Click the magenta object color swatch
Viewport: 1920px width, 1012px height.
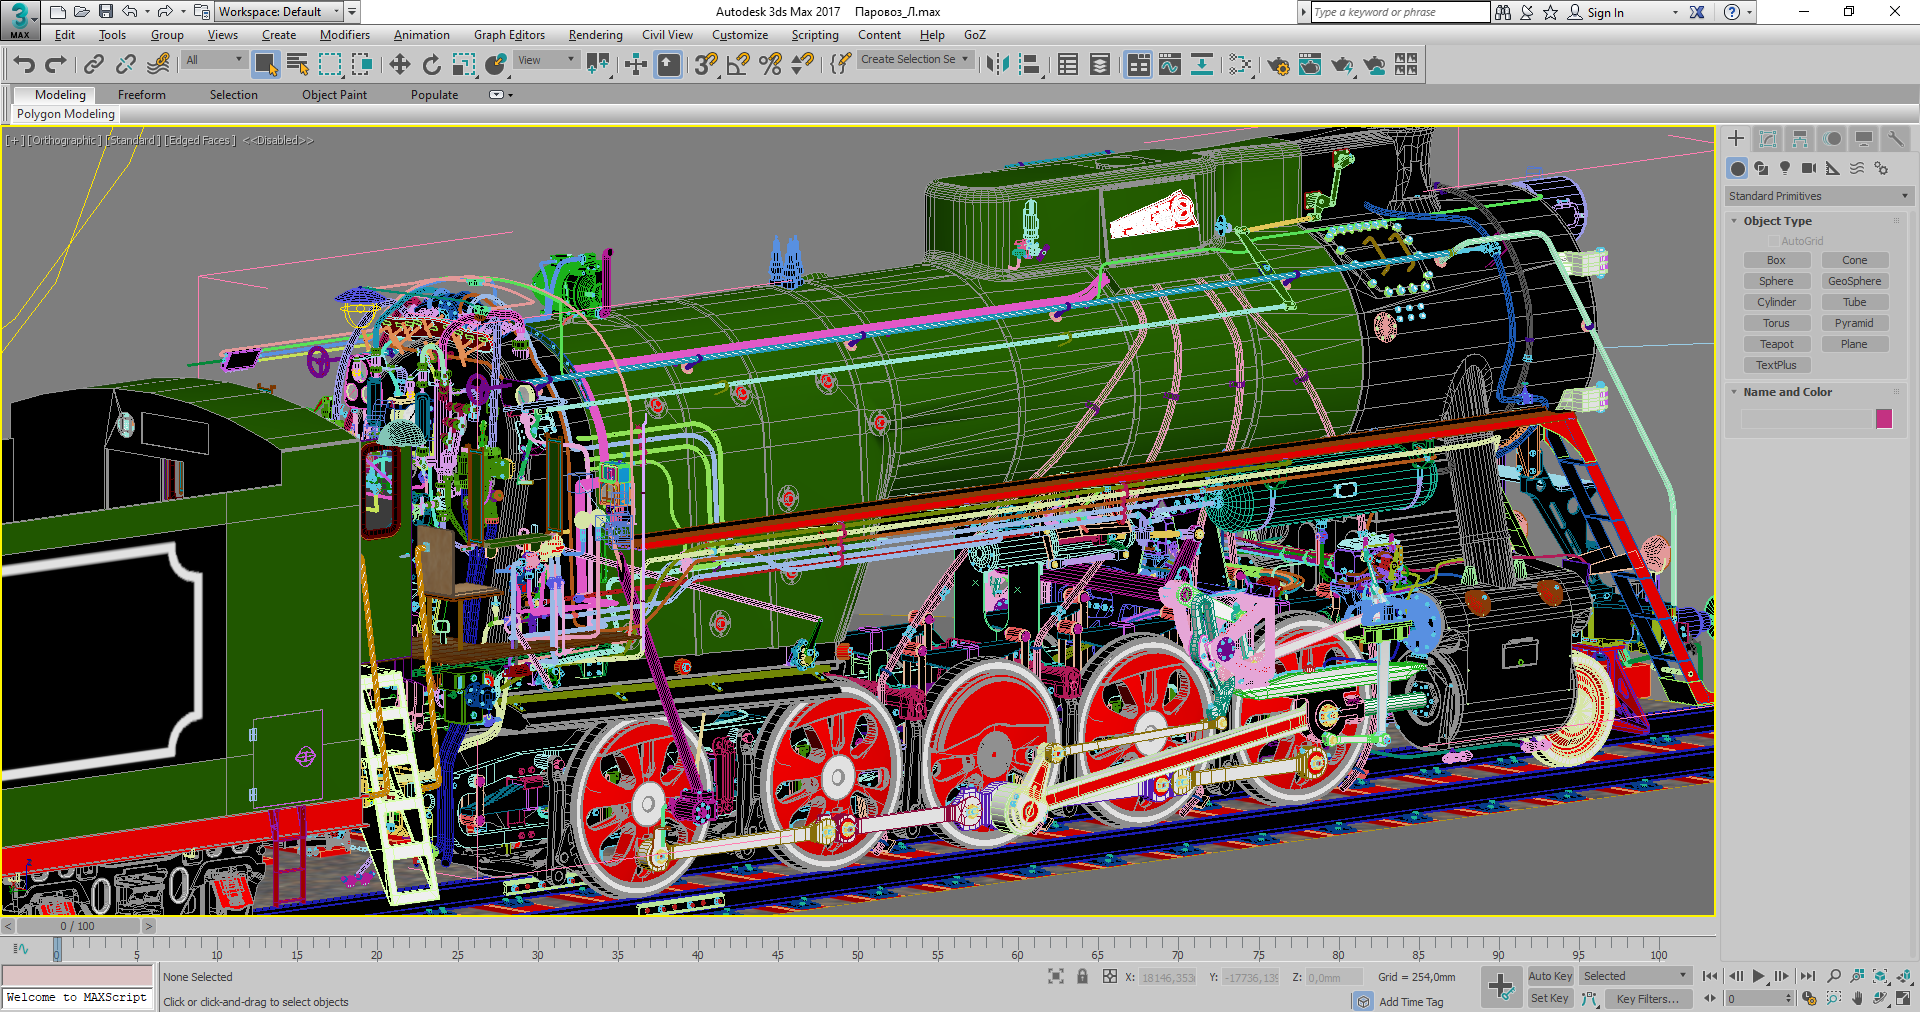pyautogui.click(x=1884, y=419)
